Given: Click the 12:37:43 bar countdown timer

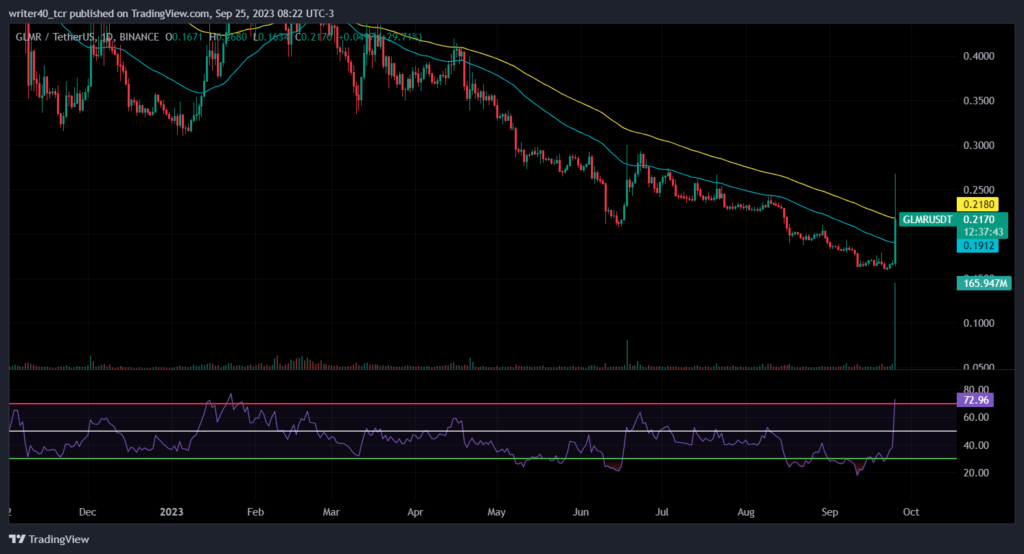Looking at the screenshot, I should [982, 232].
